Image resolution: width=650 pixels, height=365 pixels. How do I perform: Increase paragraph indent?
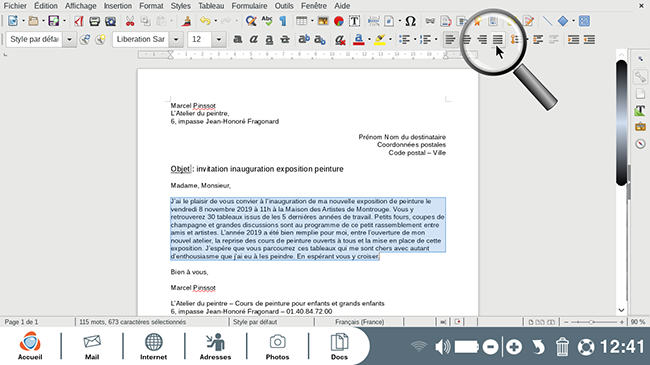(x=573, y=39)
